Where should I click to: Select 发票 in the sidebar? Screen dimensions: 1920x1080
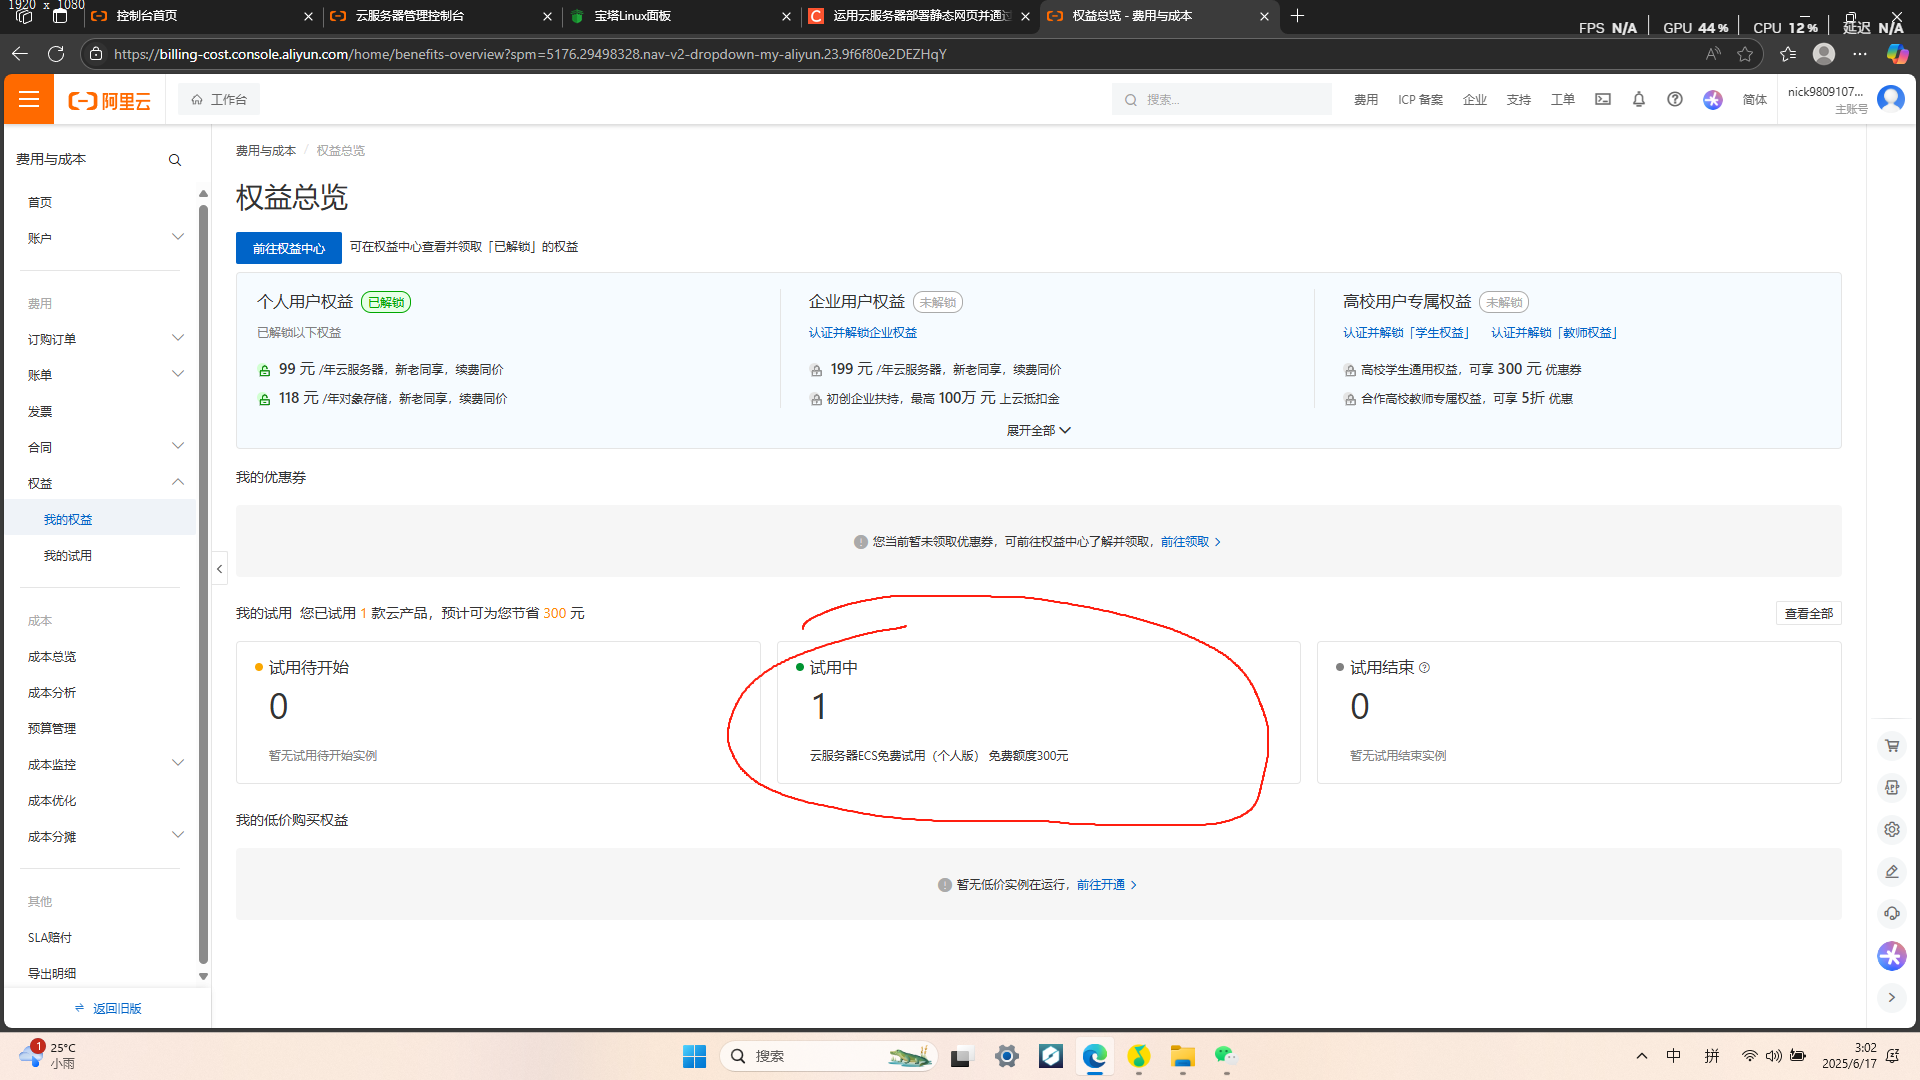(x=40, y=412)
